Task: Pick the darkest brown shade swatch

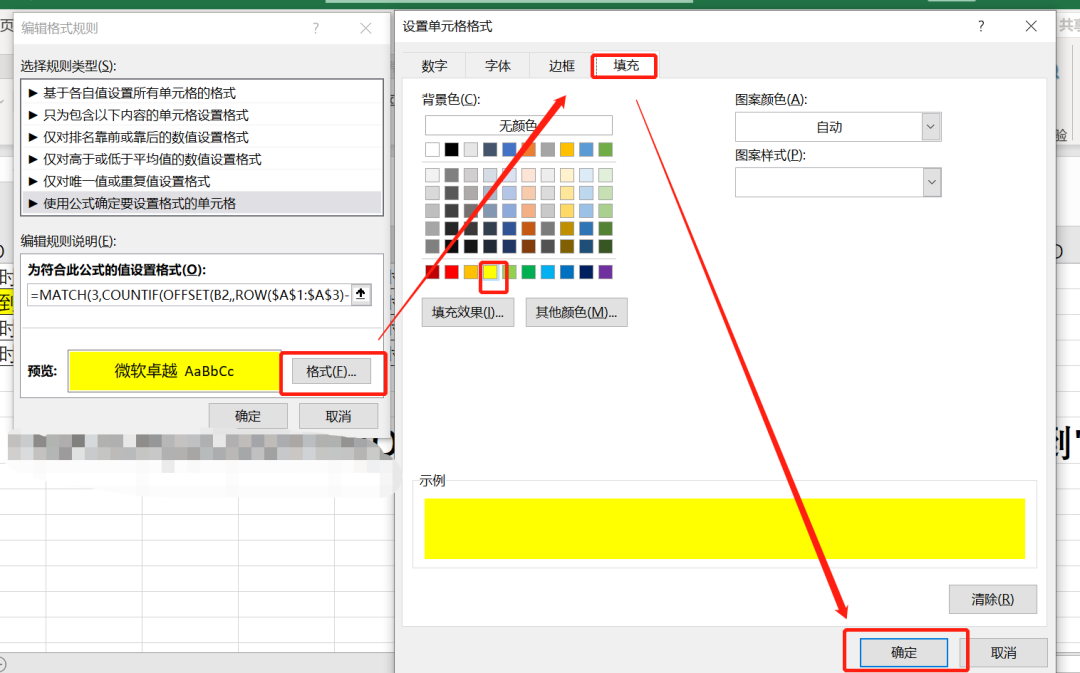Action: pos(528,246)
